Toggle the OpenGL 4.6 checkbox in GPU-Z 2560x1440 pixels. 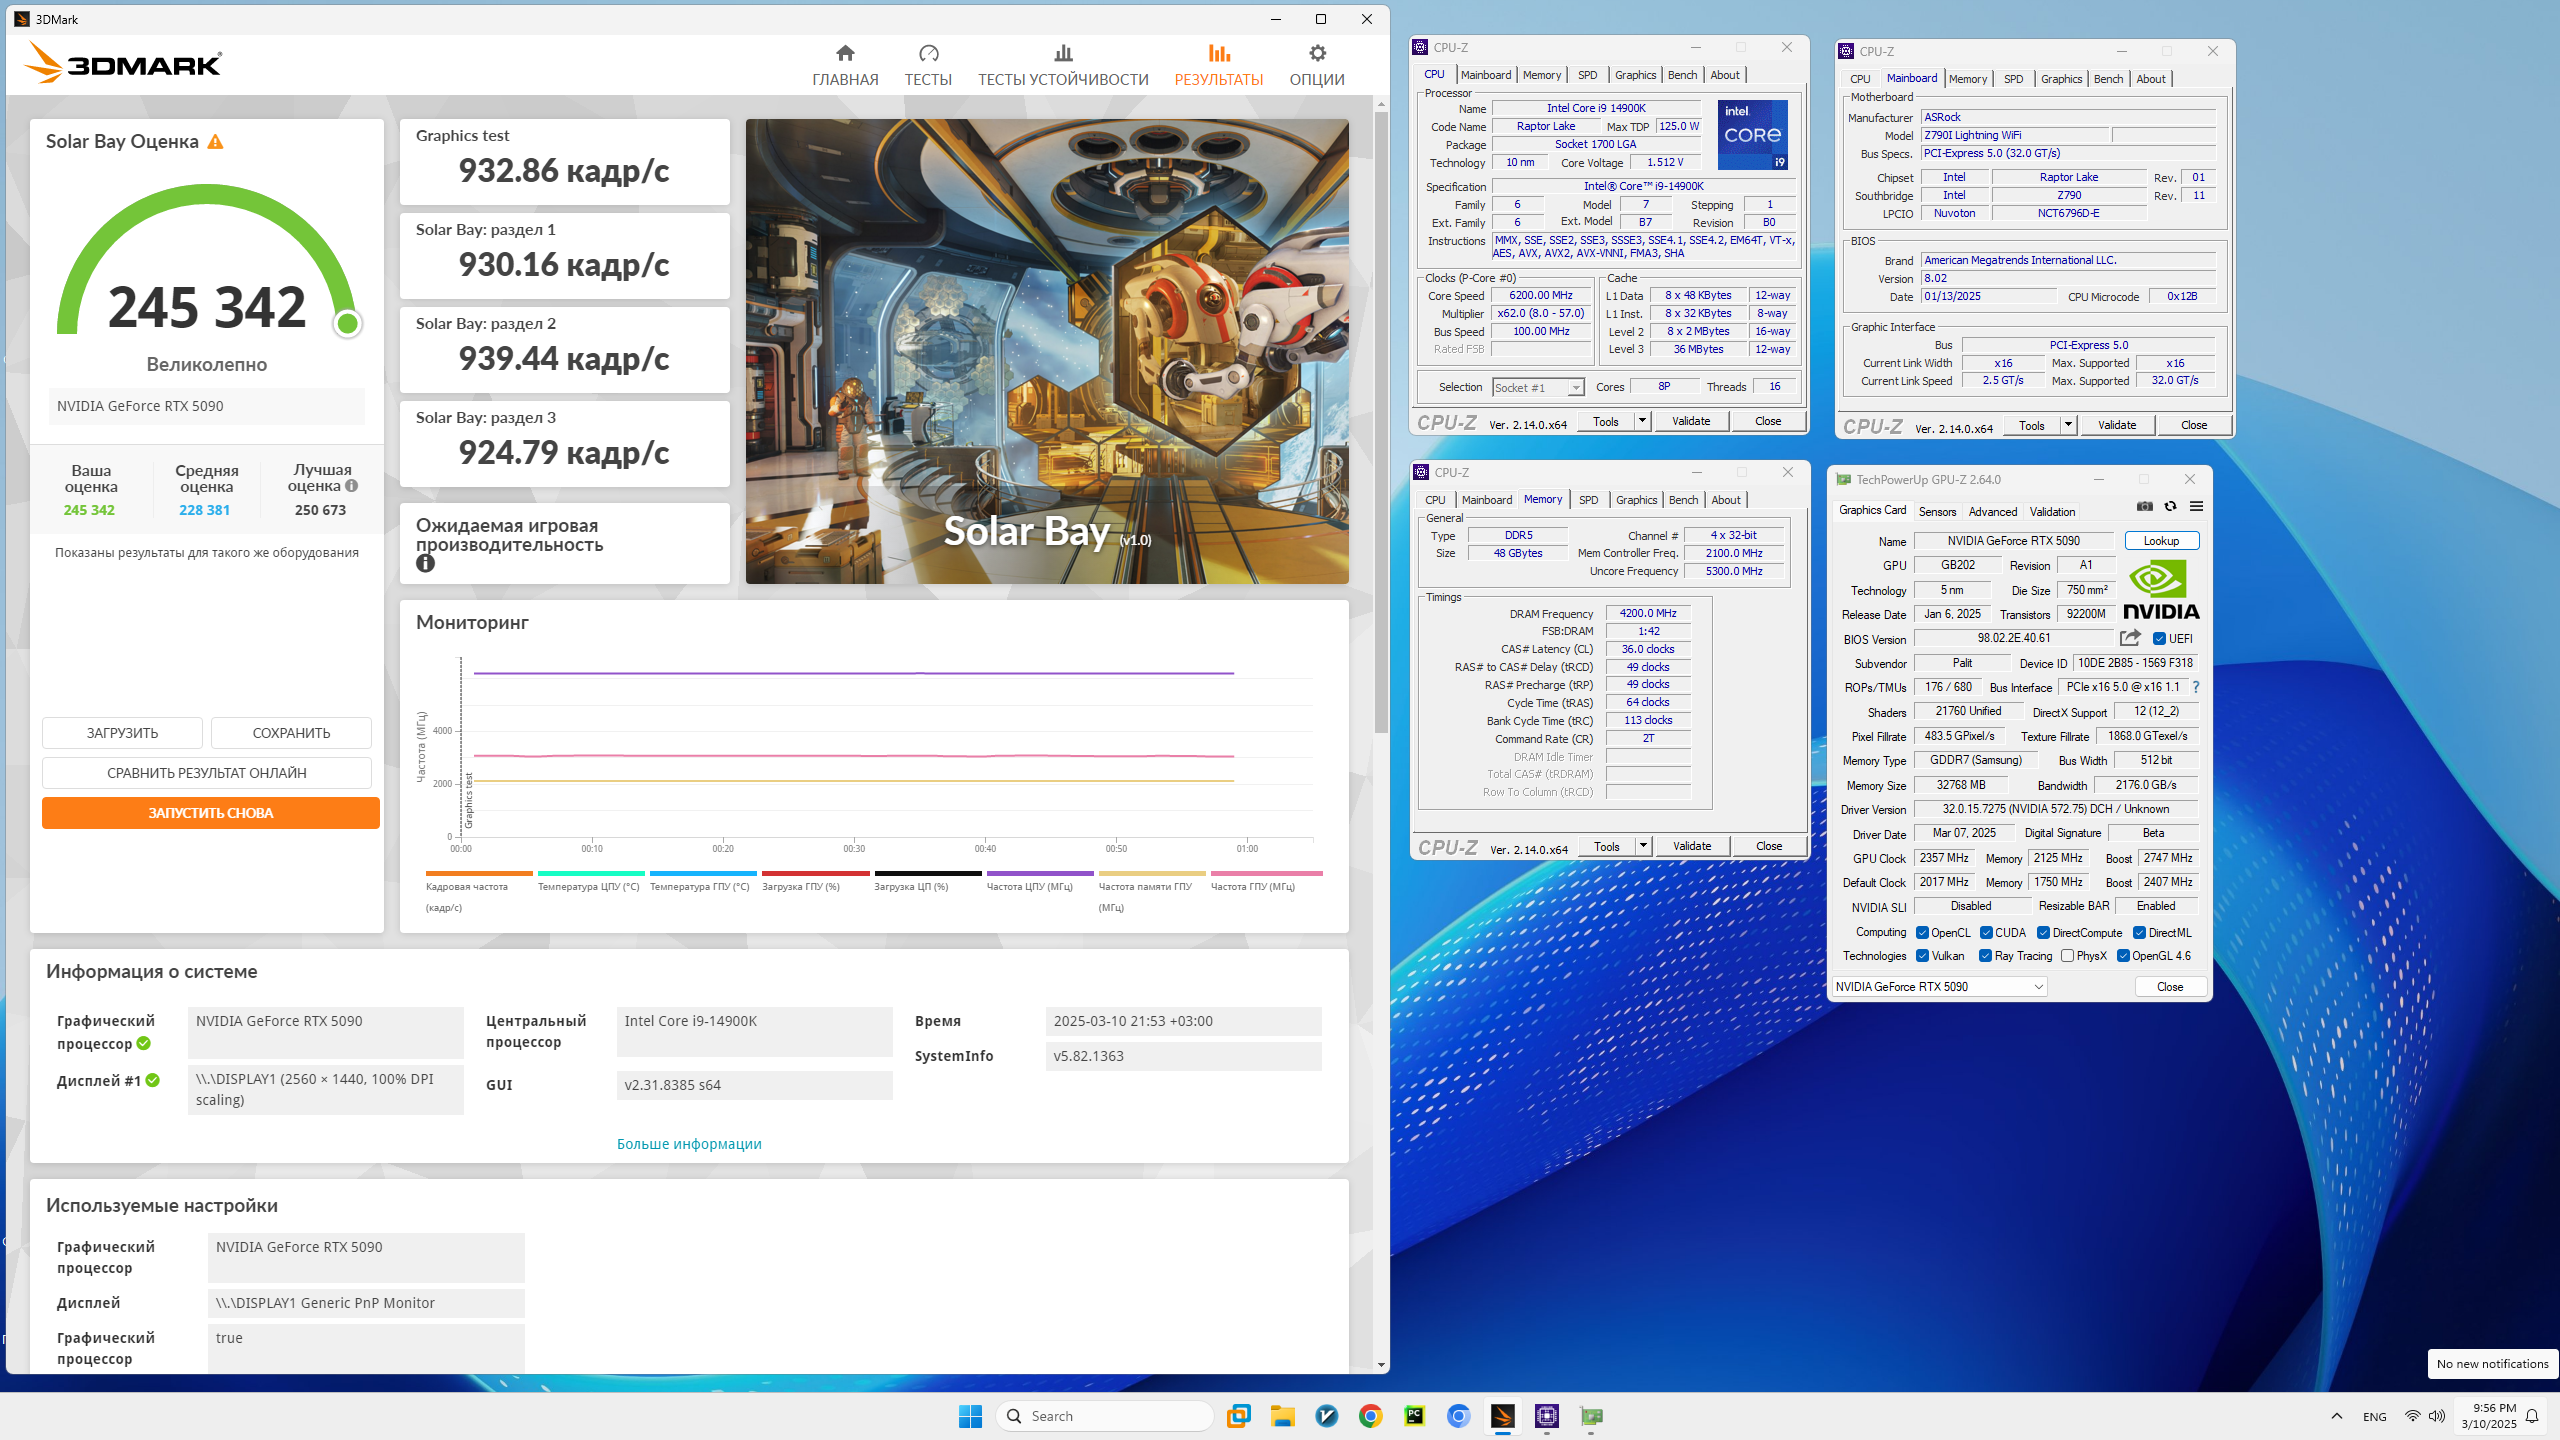pyautogui.click(x=2123, y=956)
